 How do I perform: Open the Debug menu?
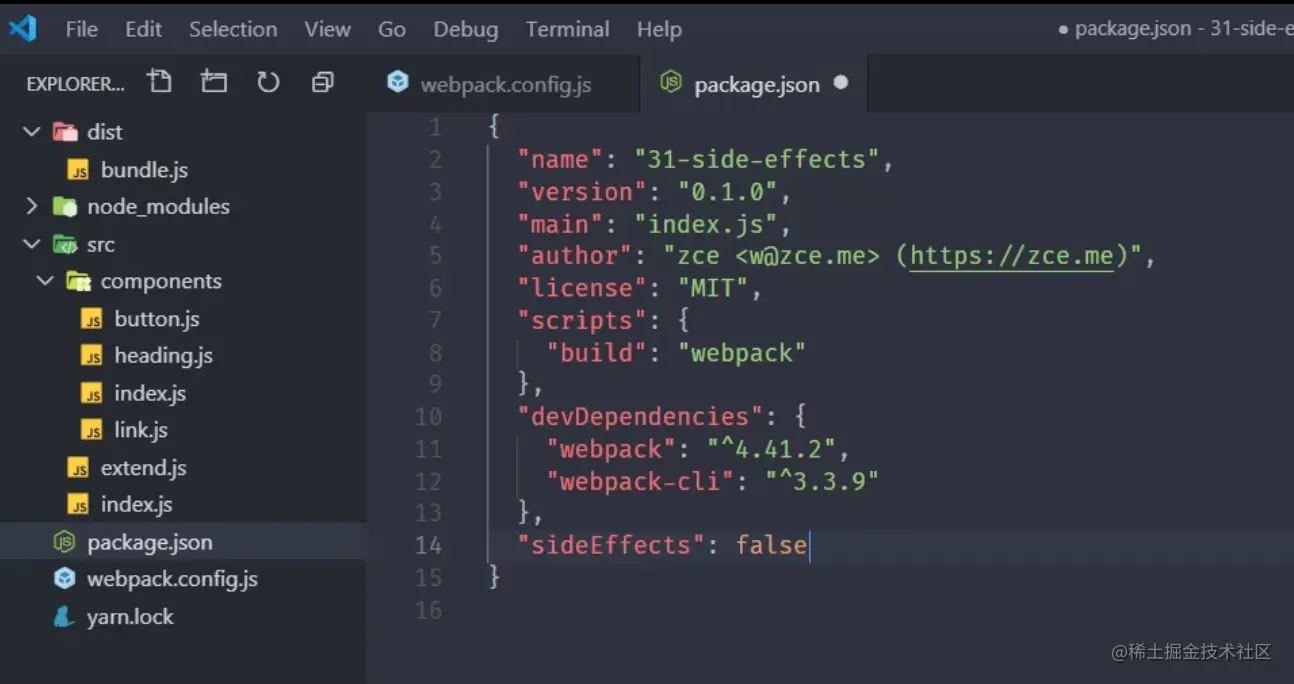466,29
